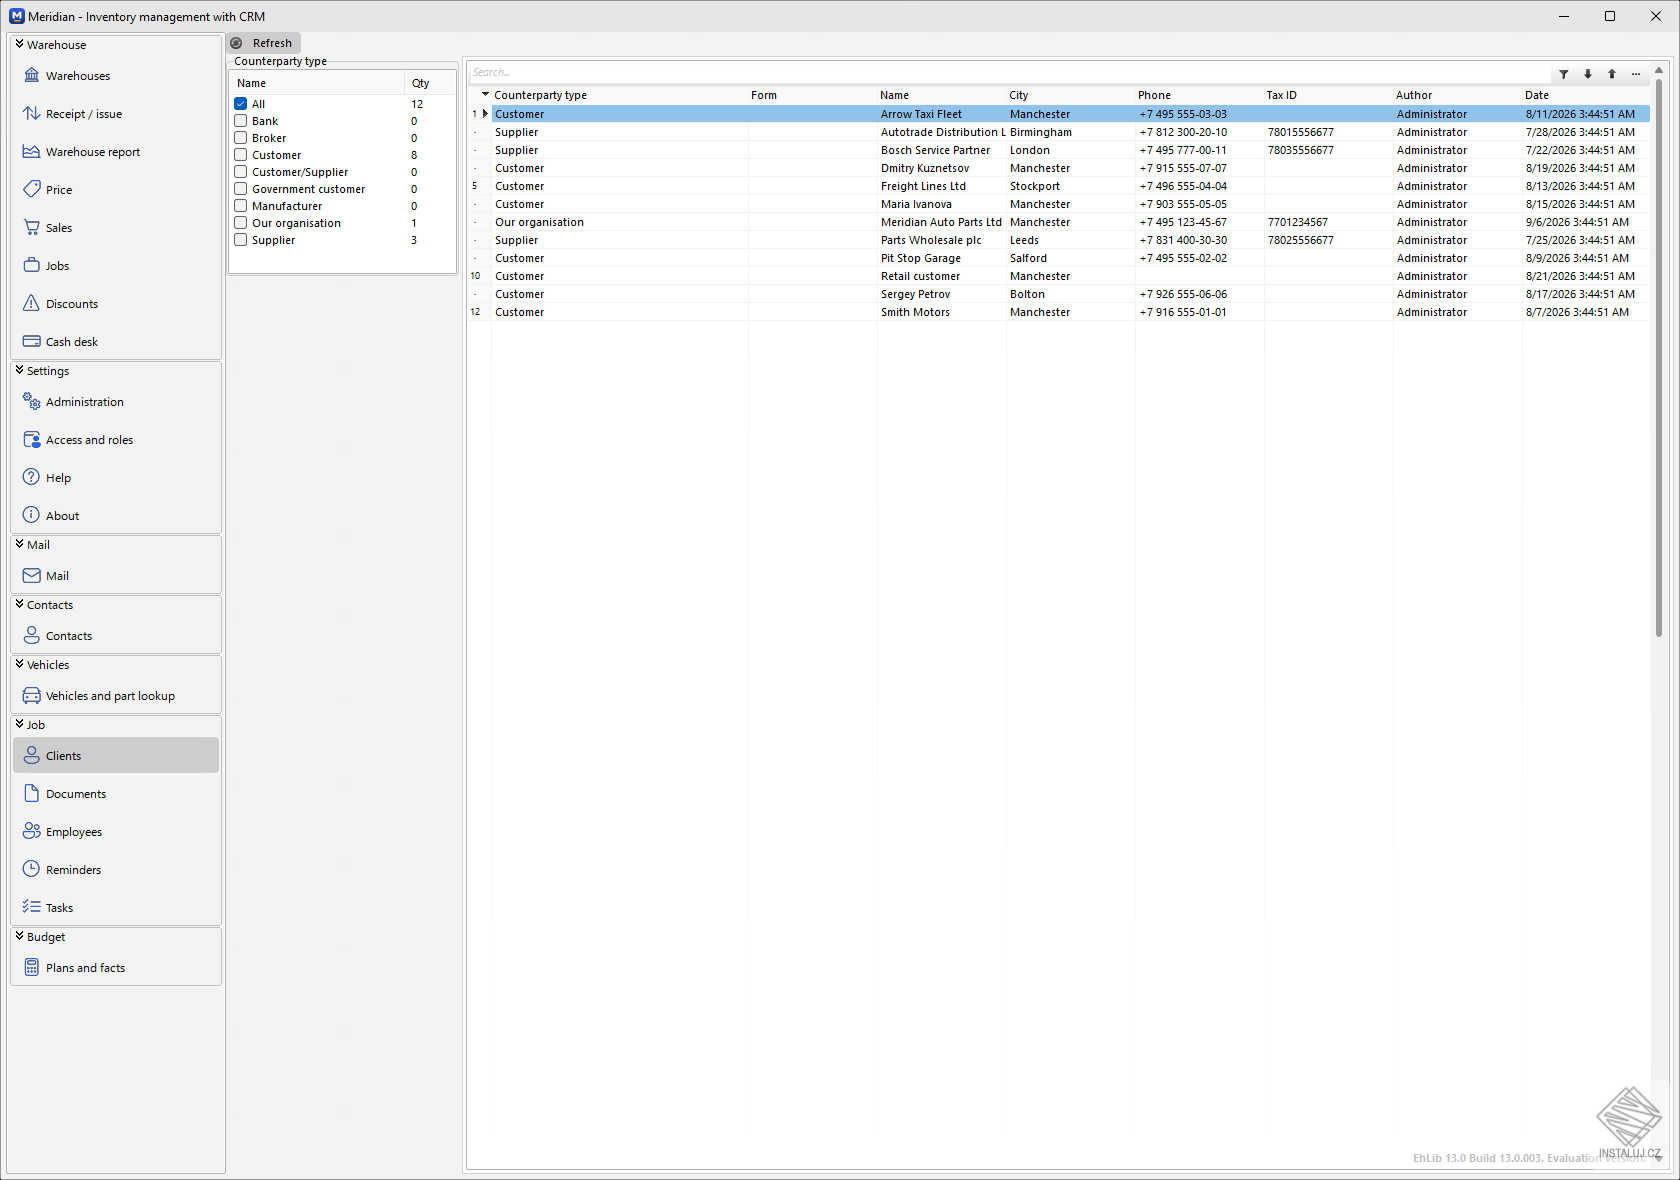Open the Reminders clock icon
1680x1180 pixels.
pos(32,870)
